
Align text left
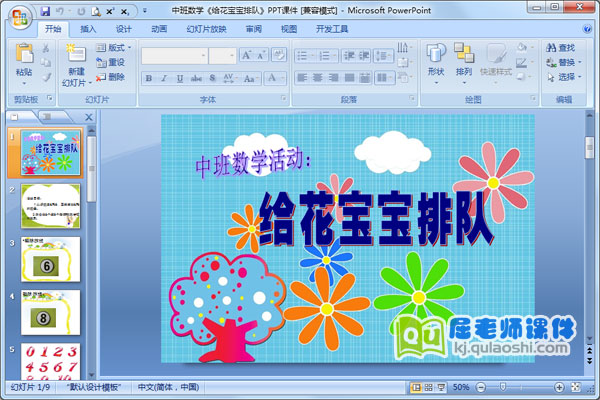click(x=302, y=78)
